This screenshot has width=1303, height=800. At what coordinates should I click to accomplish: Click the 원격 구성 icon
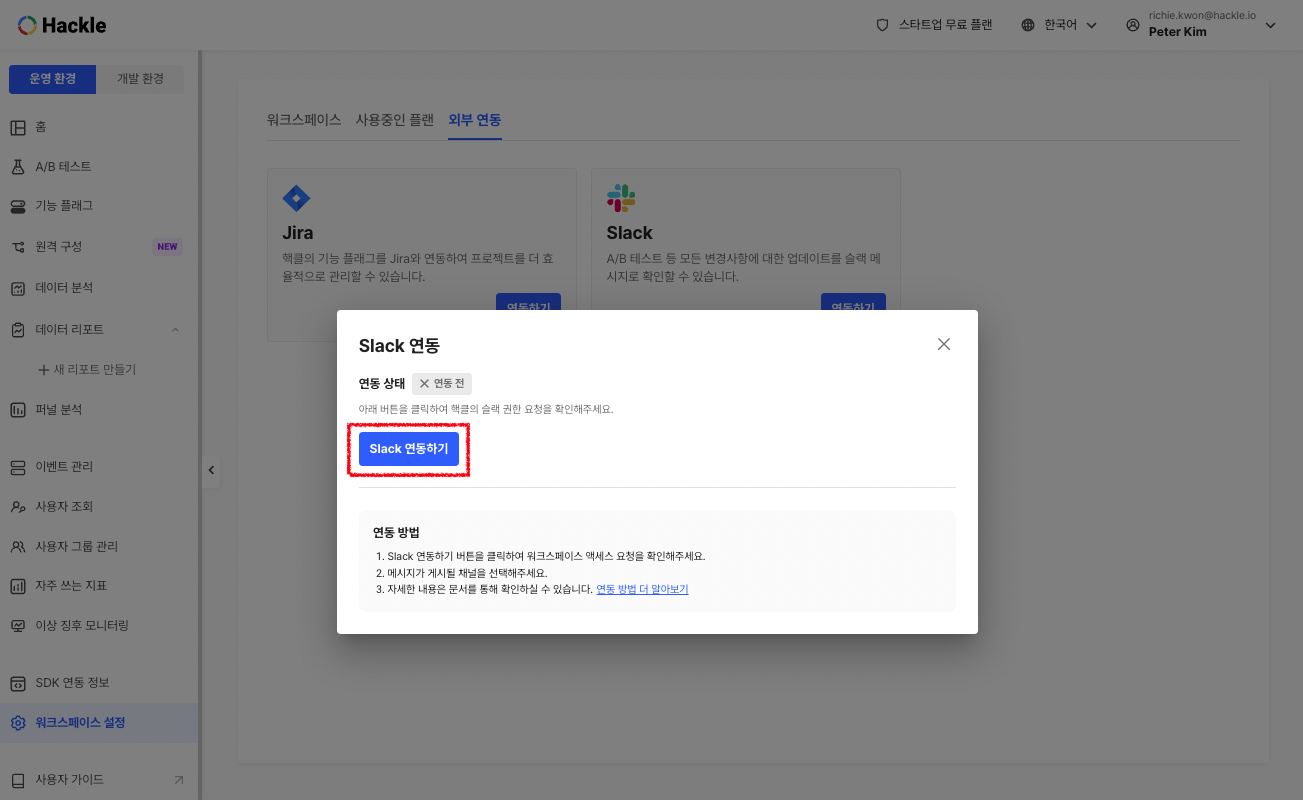[18, 247]
